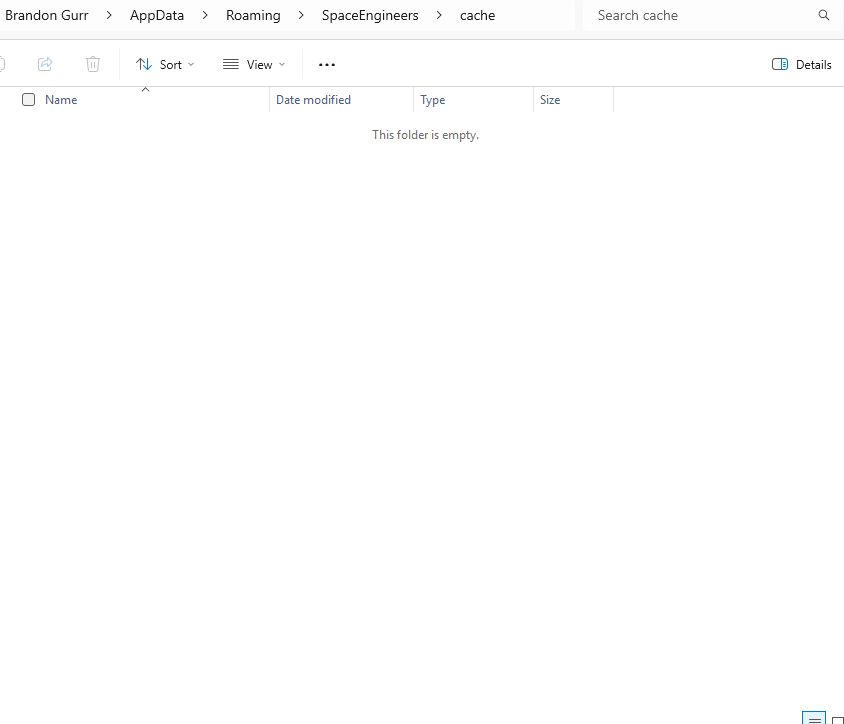Click the Delete trash can icon
844x724 pixels.
pyautogui.click(x=93, y=64)
